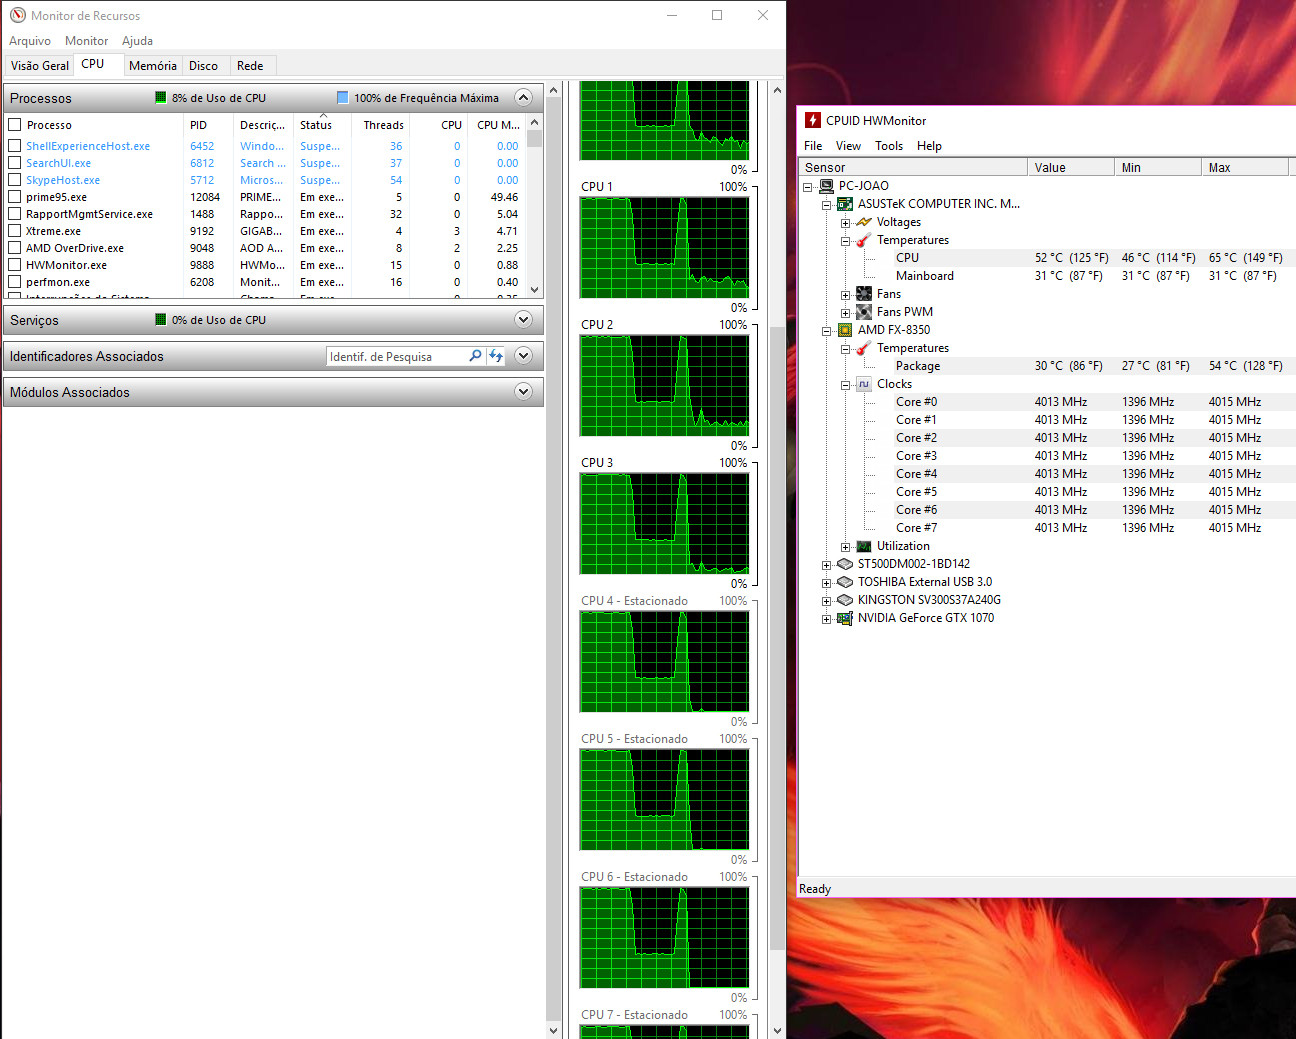Image resolution: width=1296 pixels, height=1039 pixels.
Task: Switch to the Memória tab
Action: (152, 66)
